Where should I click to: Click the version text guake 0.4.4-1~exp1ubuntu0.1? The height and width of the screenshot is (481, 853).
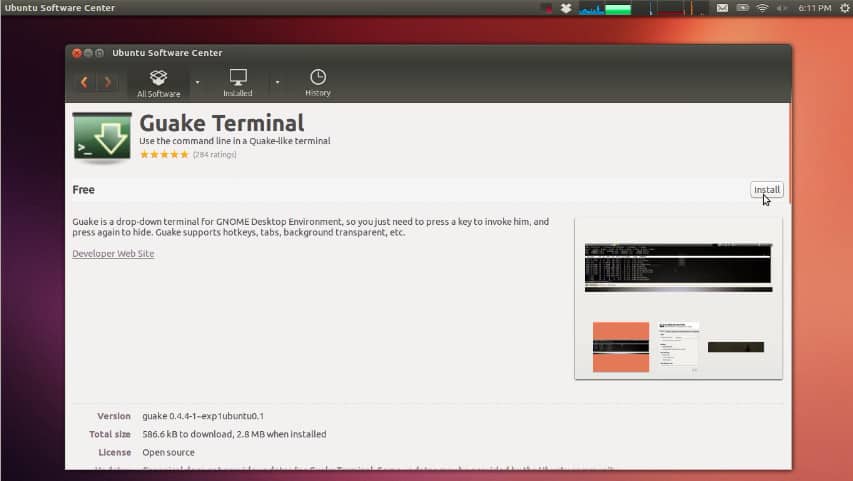203,416
